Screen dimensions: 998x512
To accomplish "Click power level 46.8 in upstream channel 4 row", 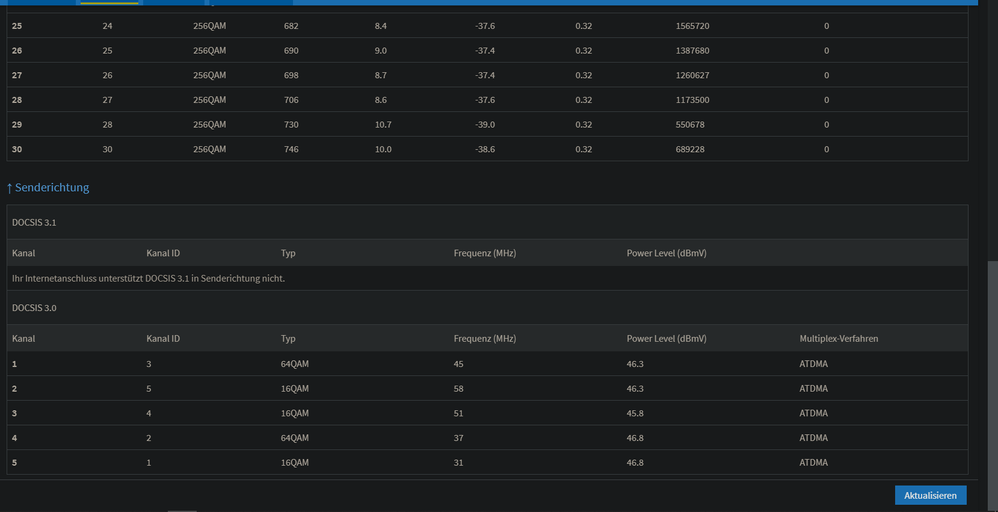I will [635, 438].
